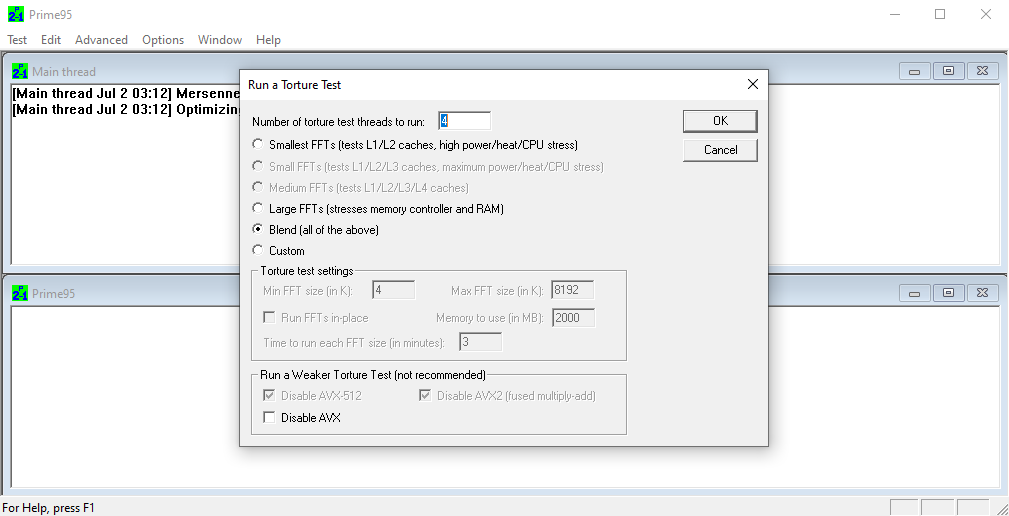Confirm the torture test with OK
1009x516 pixels.
[721, 121]
